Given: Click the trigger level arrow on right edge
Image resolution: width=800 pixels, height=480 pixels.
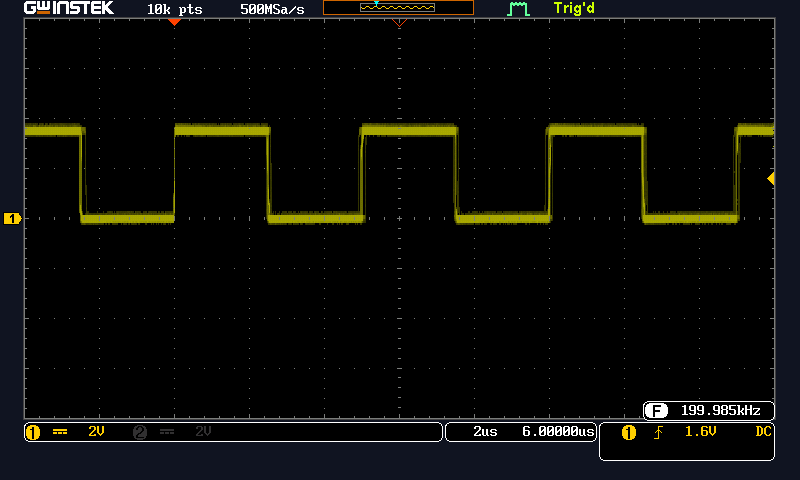Looking at the screenshot, I should (771, 178).
